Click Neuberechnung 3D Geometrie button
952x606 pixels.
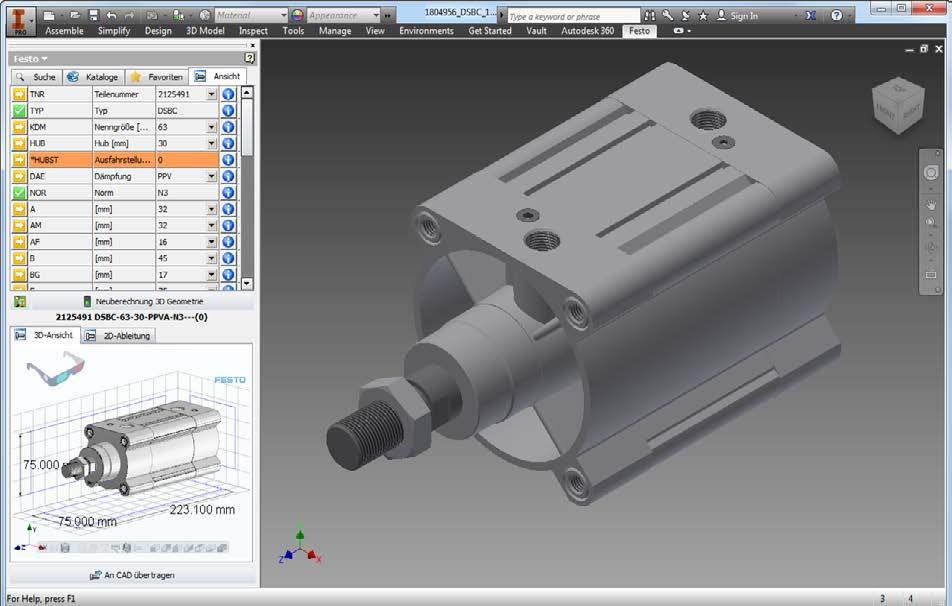click(x=143, y=301)
